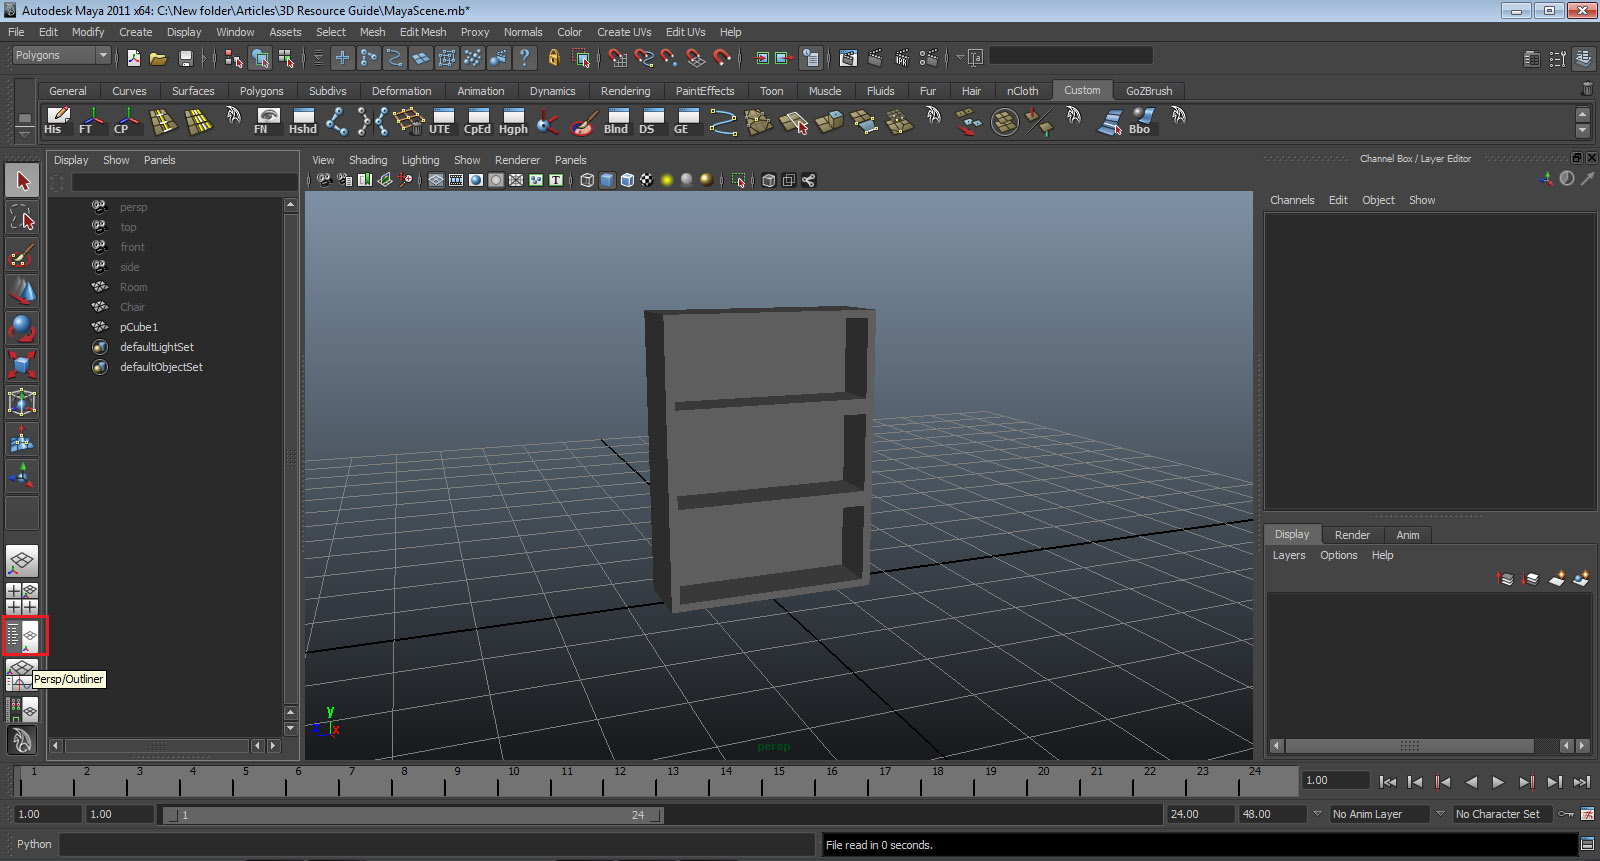Click the CpEd shelf icon

pyautogui.click(x=477, y=121)
